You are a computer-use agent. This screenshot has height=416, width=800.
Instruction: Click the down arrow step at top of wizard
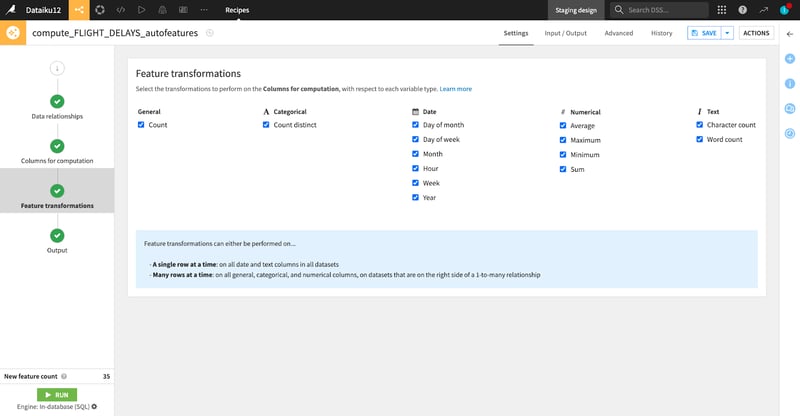(x=57, y=68)
